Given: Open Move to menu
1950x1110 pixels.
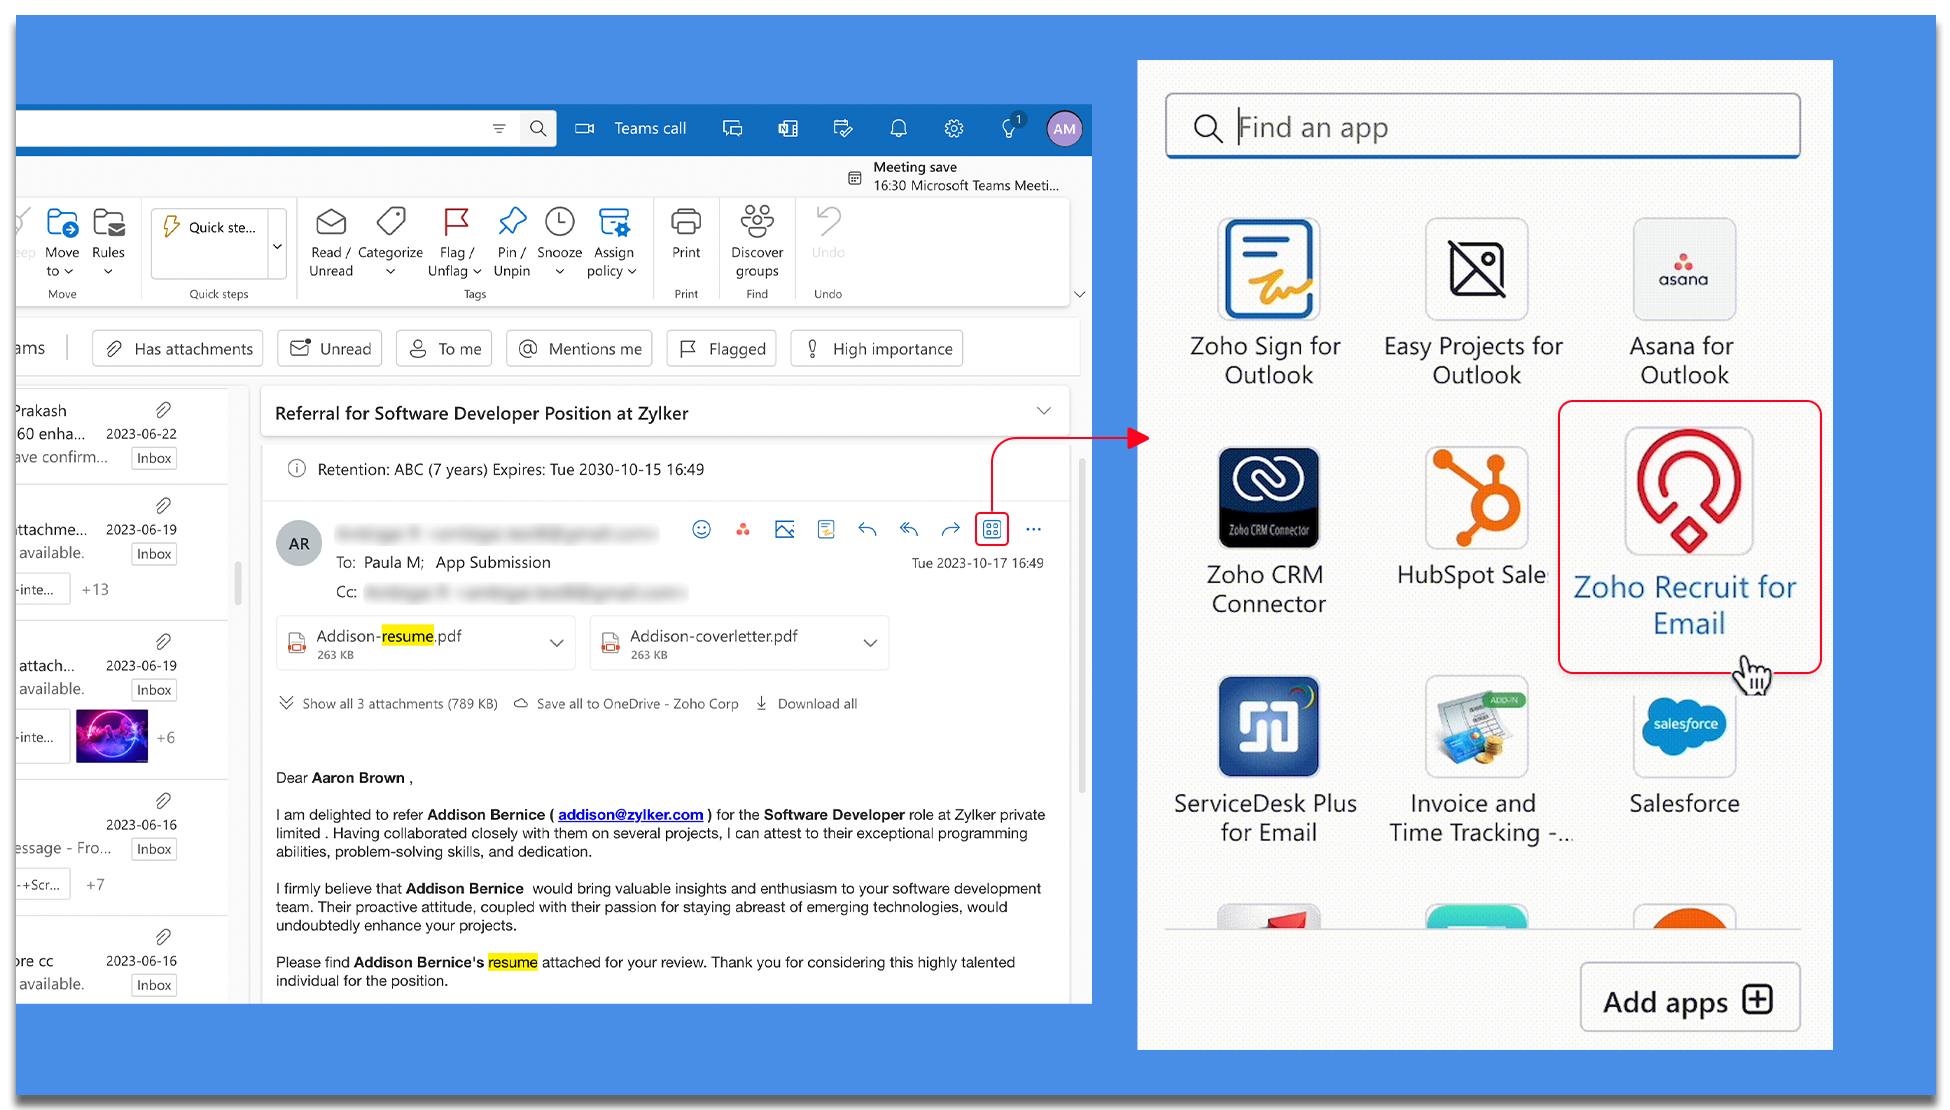Looking at the screenshot, I should click(61, 243).
